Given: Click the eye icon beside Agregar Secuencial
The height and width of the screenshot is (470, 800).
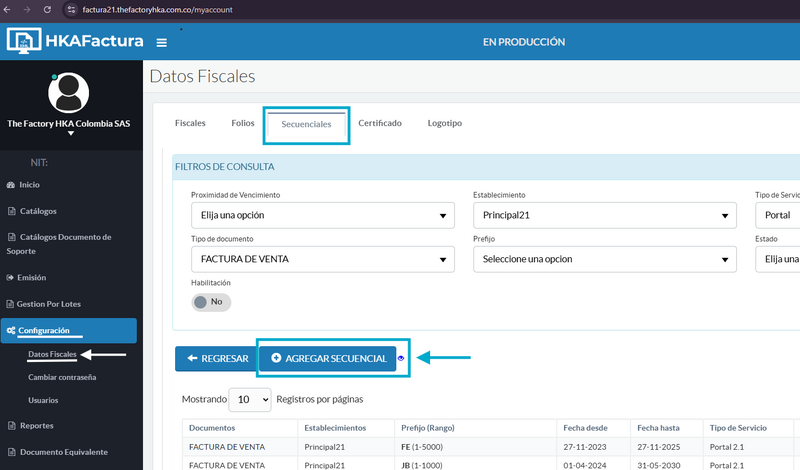Looking at the screenshot, I should click(401, 358).
